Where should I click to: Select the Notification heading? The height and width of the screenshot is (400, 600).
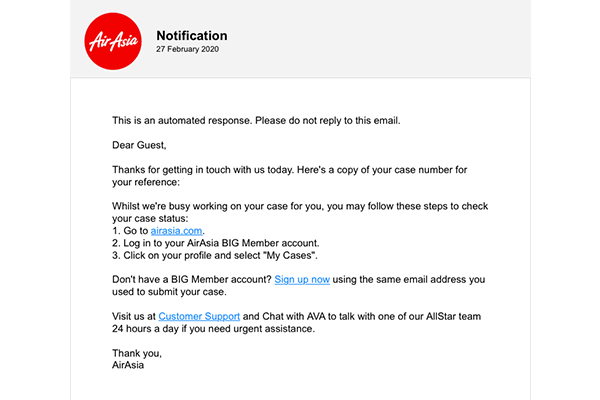(x=192, y=36)
